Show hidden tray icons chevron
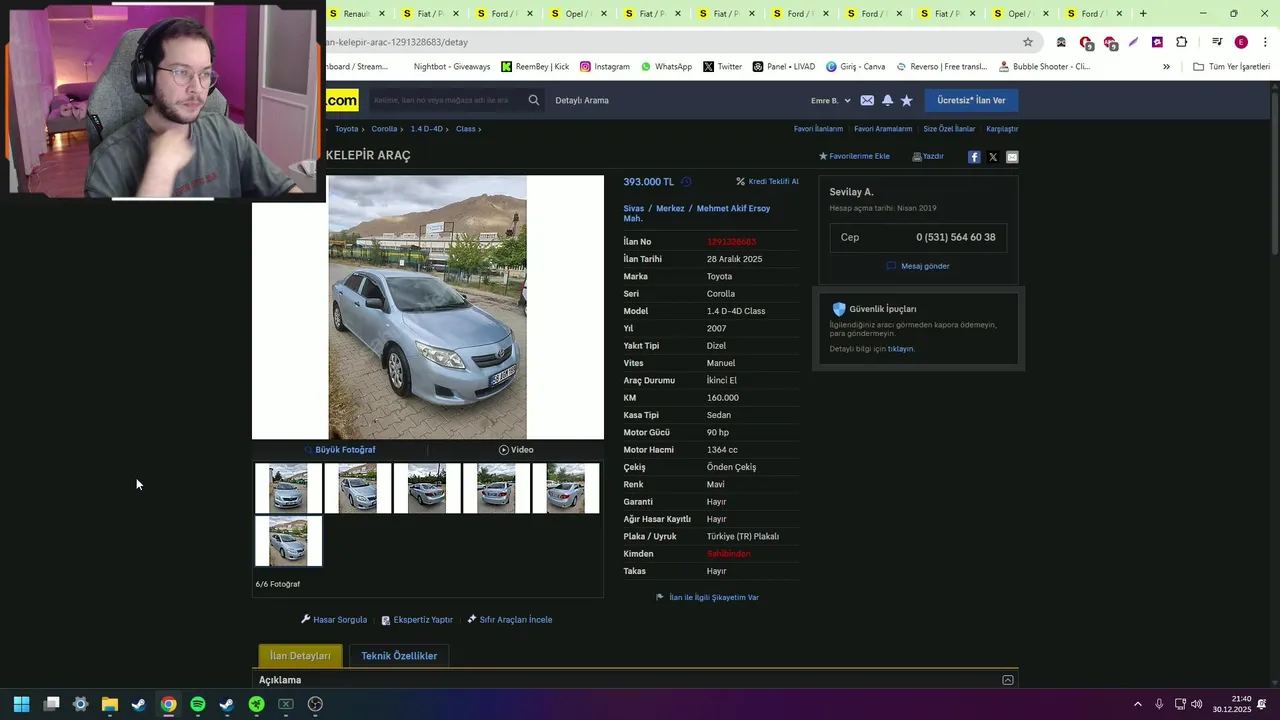Screen dimensions: 1280x720 click(x=1138, y=704)
